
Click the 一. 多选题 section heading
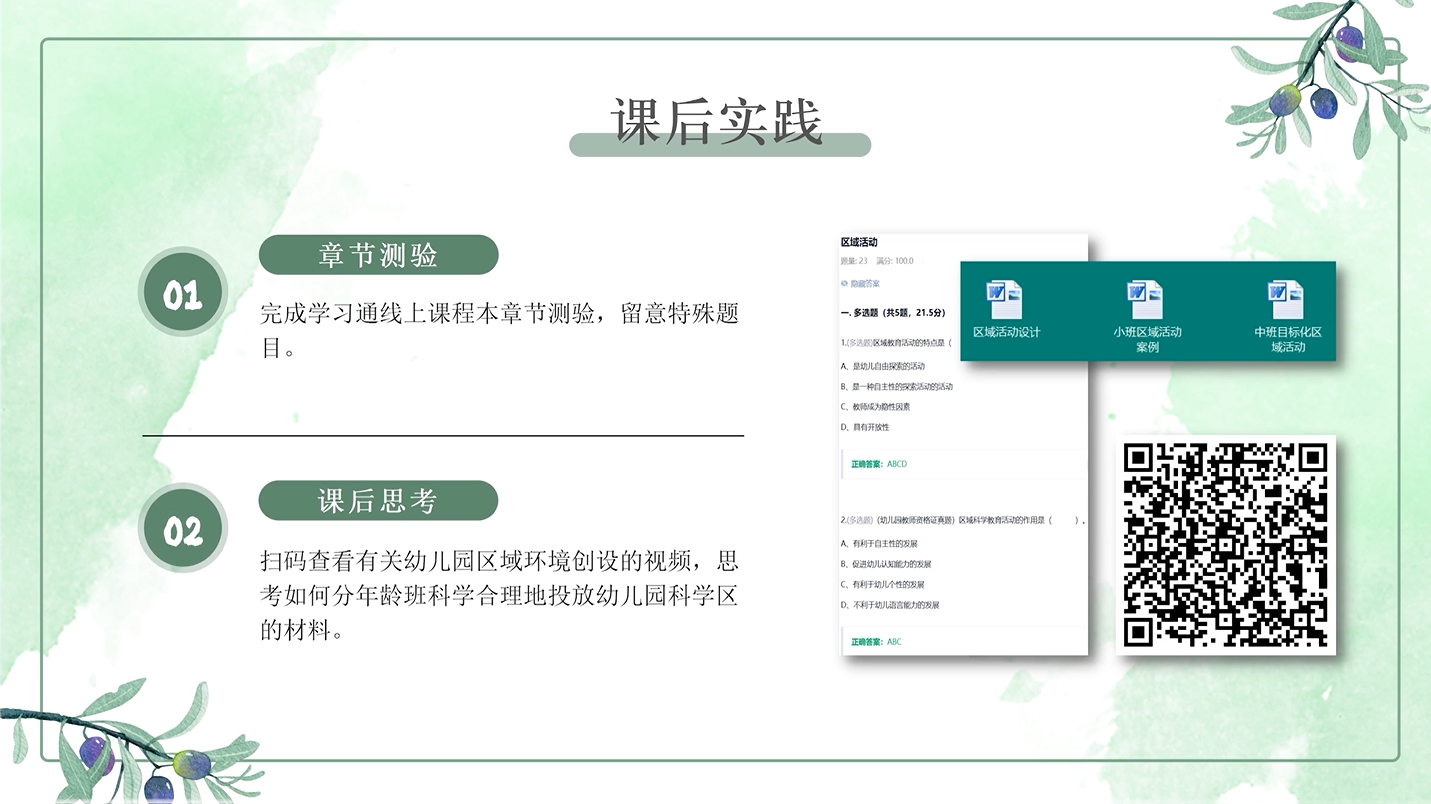pos(893,313)
